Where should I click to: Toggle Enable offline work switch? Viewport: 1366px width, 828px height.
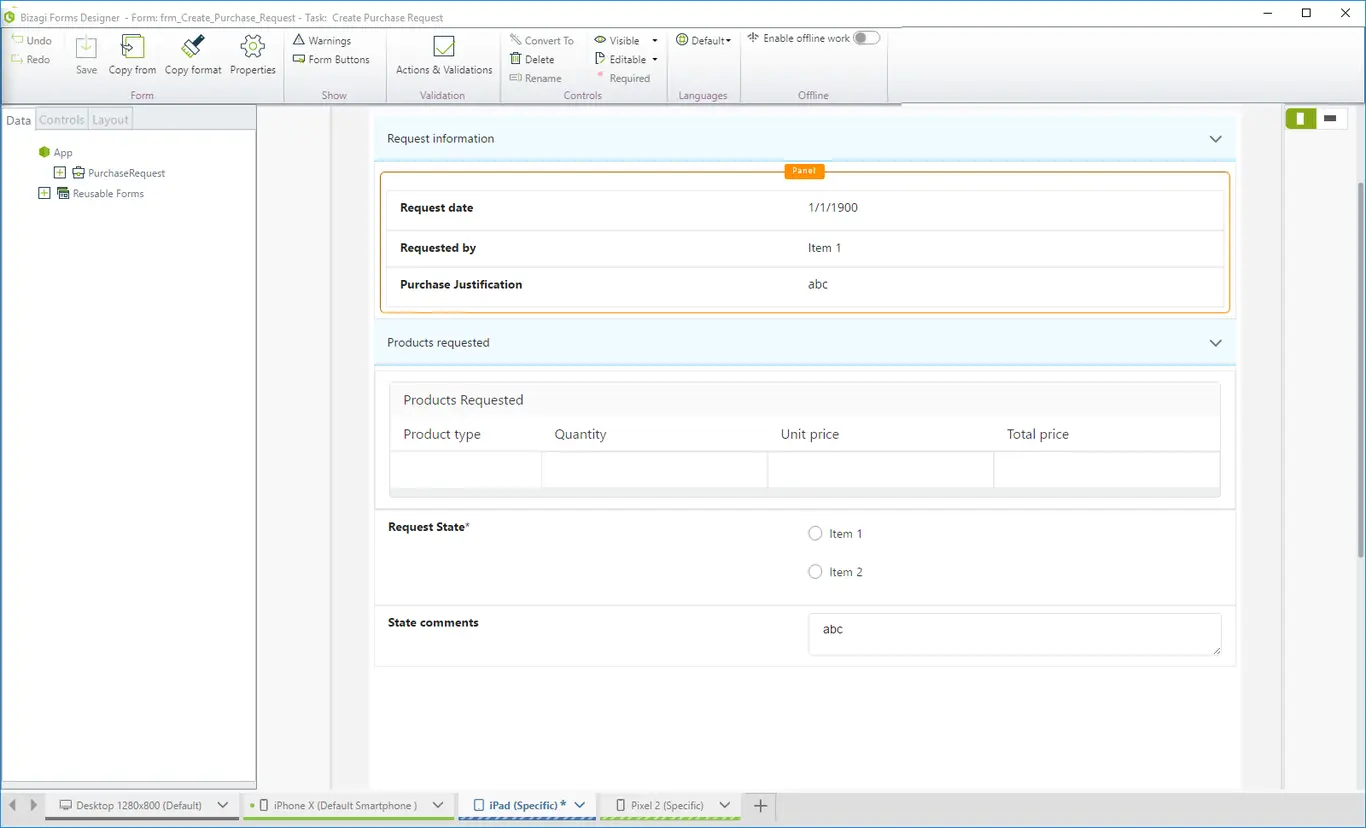(866, 38)
